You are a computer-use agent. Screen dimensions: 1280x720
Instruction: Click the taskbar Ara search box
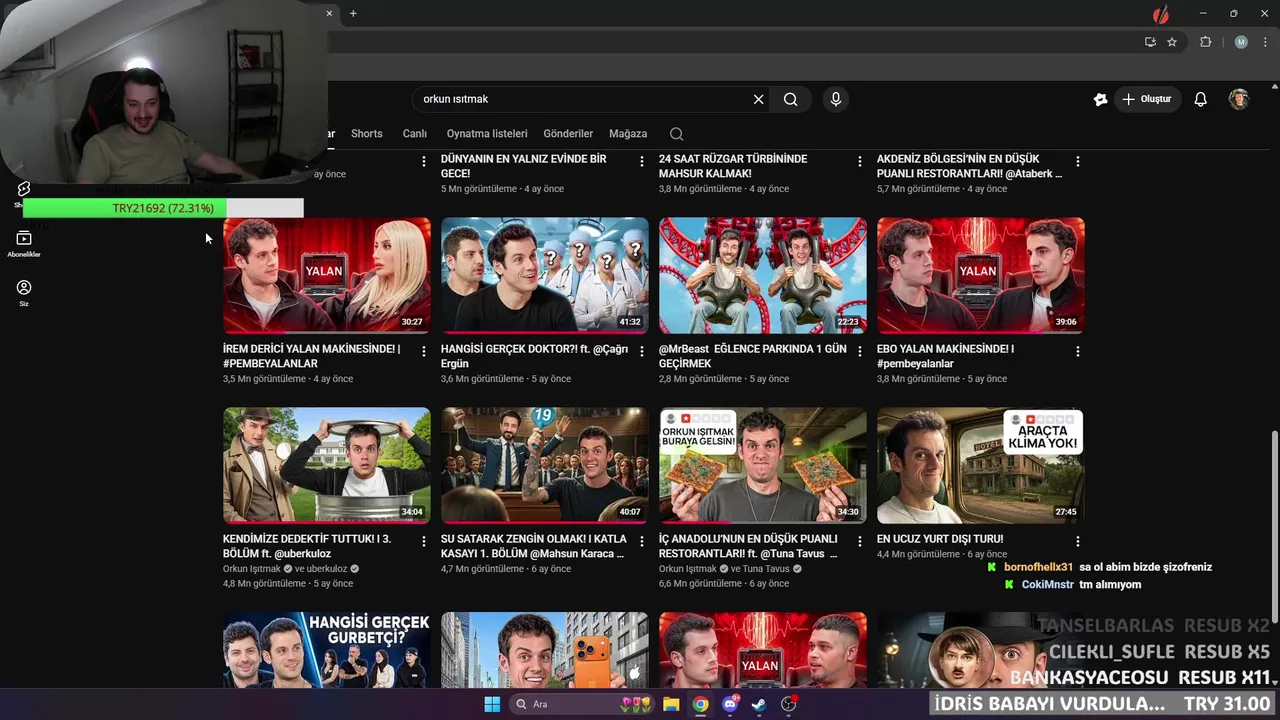(x=580, y=704)
